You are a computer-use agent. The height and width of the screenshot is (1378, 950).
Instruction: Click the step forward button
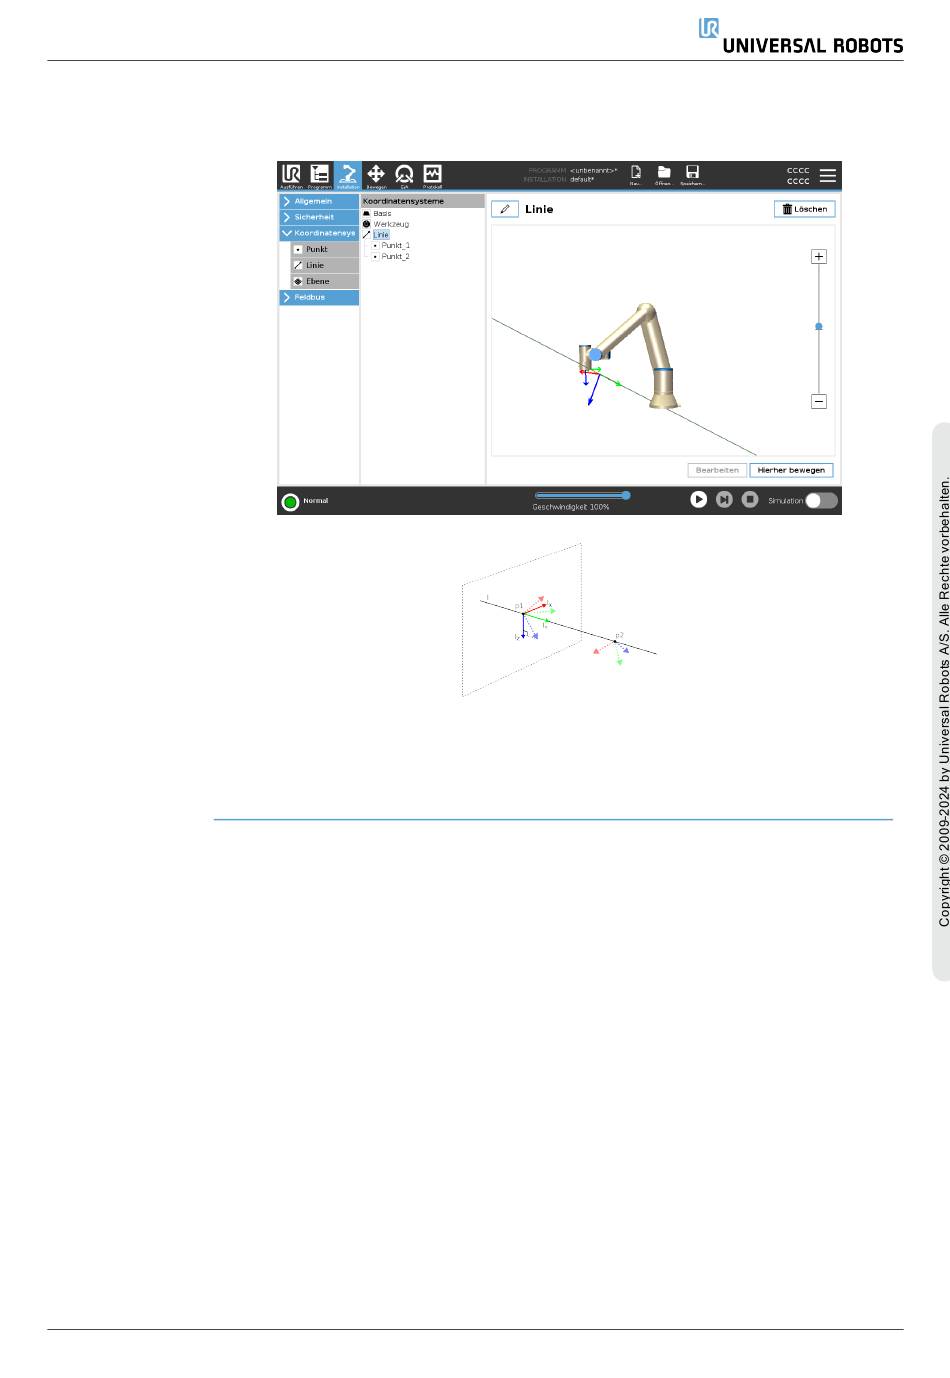point(724,499)
